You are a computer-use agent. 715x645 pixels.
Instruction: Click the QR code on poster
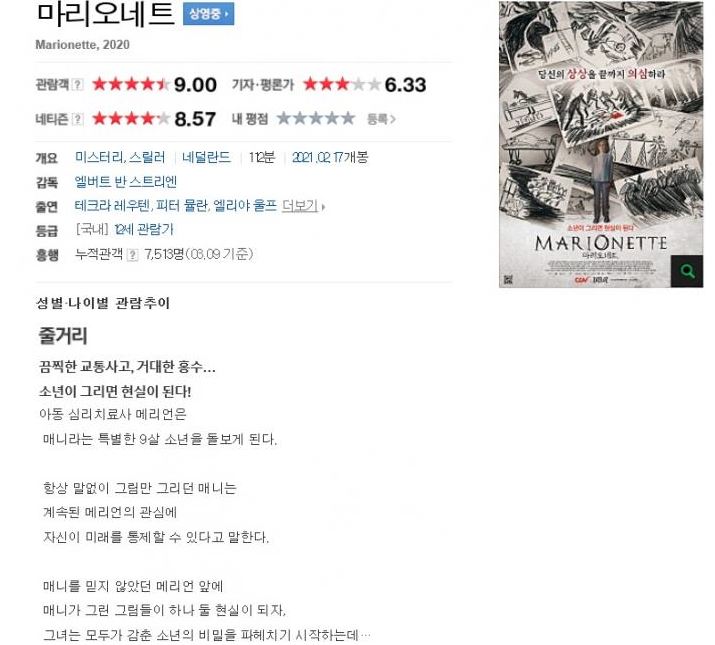click(508, 279)
